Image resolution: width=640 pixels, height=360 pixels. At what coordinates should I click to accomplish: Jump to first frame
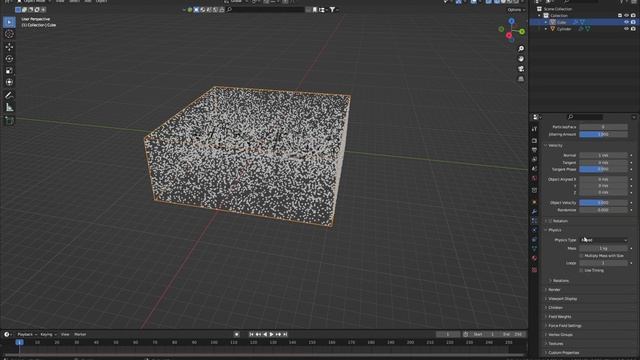[x=251, y=334]
